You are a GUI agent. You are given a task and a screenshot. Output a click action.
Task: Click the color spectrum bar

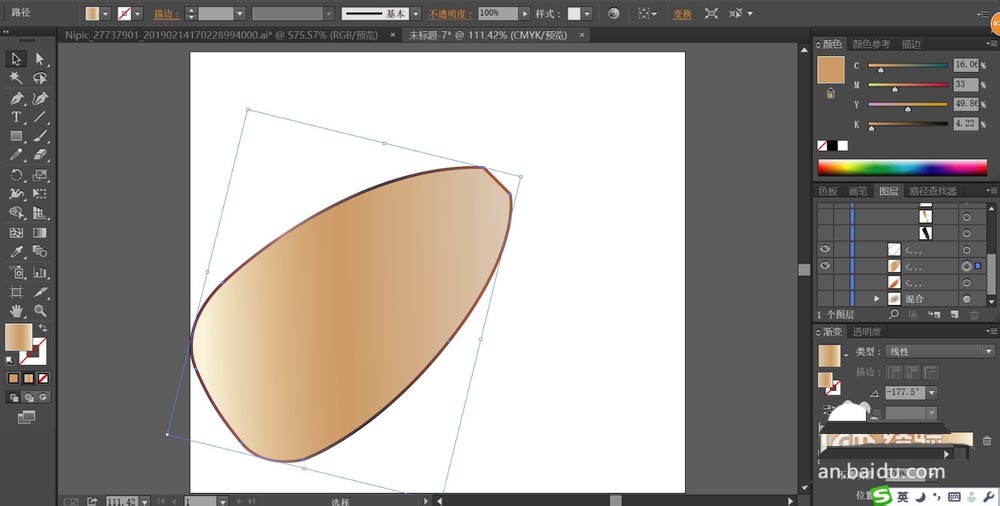point(902,168)
